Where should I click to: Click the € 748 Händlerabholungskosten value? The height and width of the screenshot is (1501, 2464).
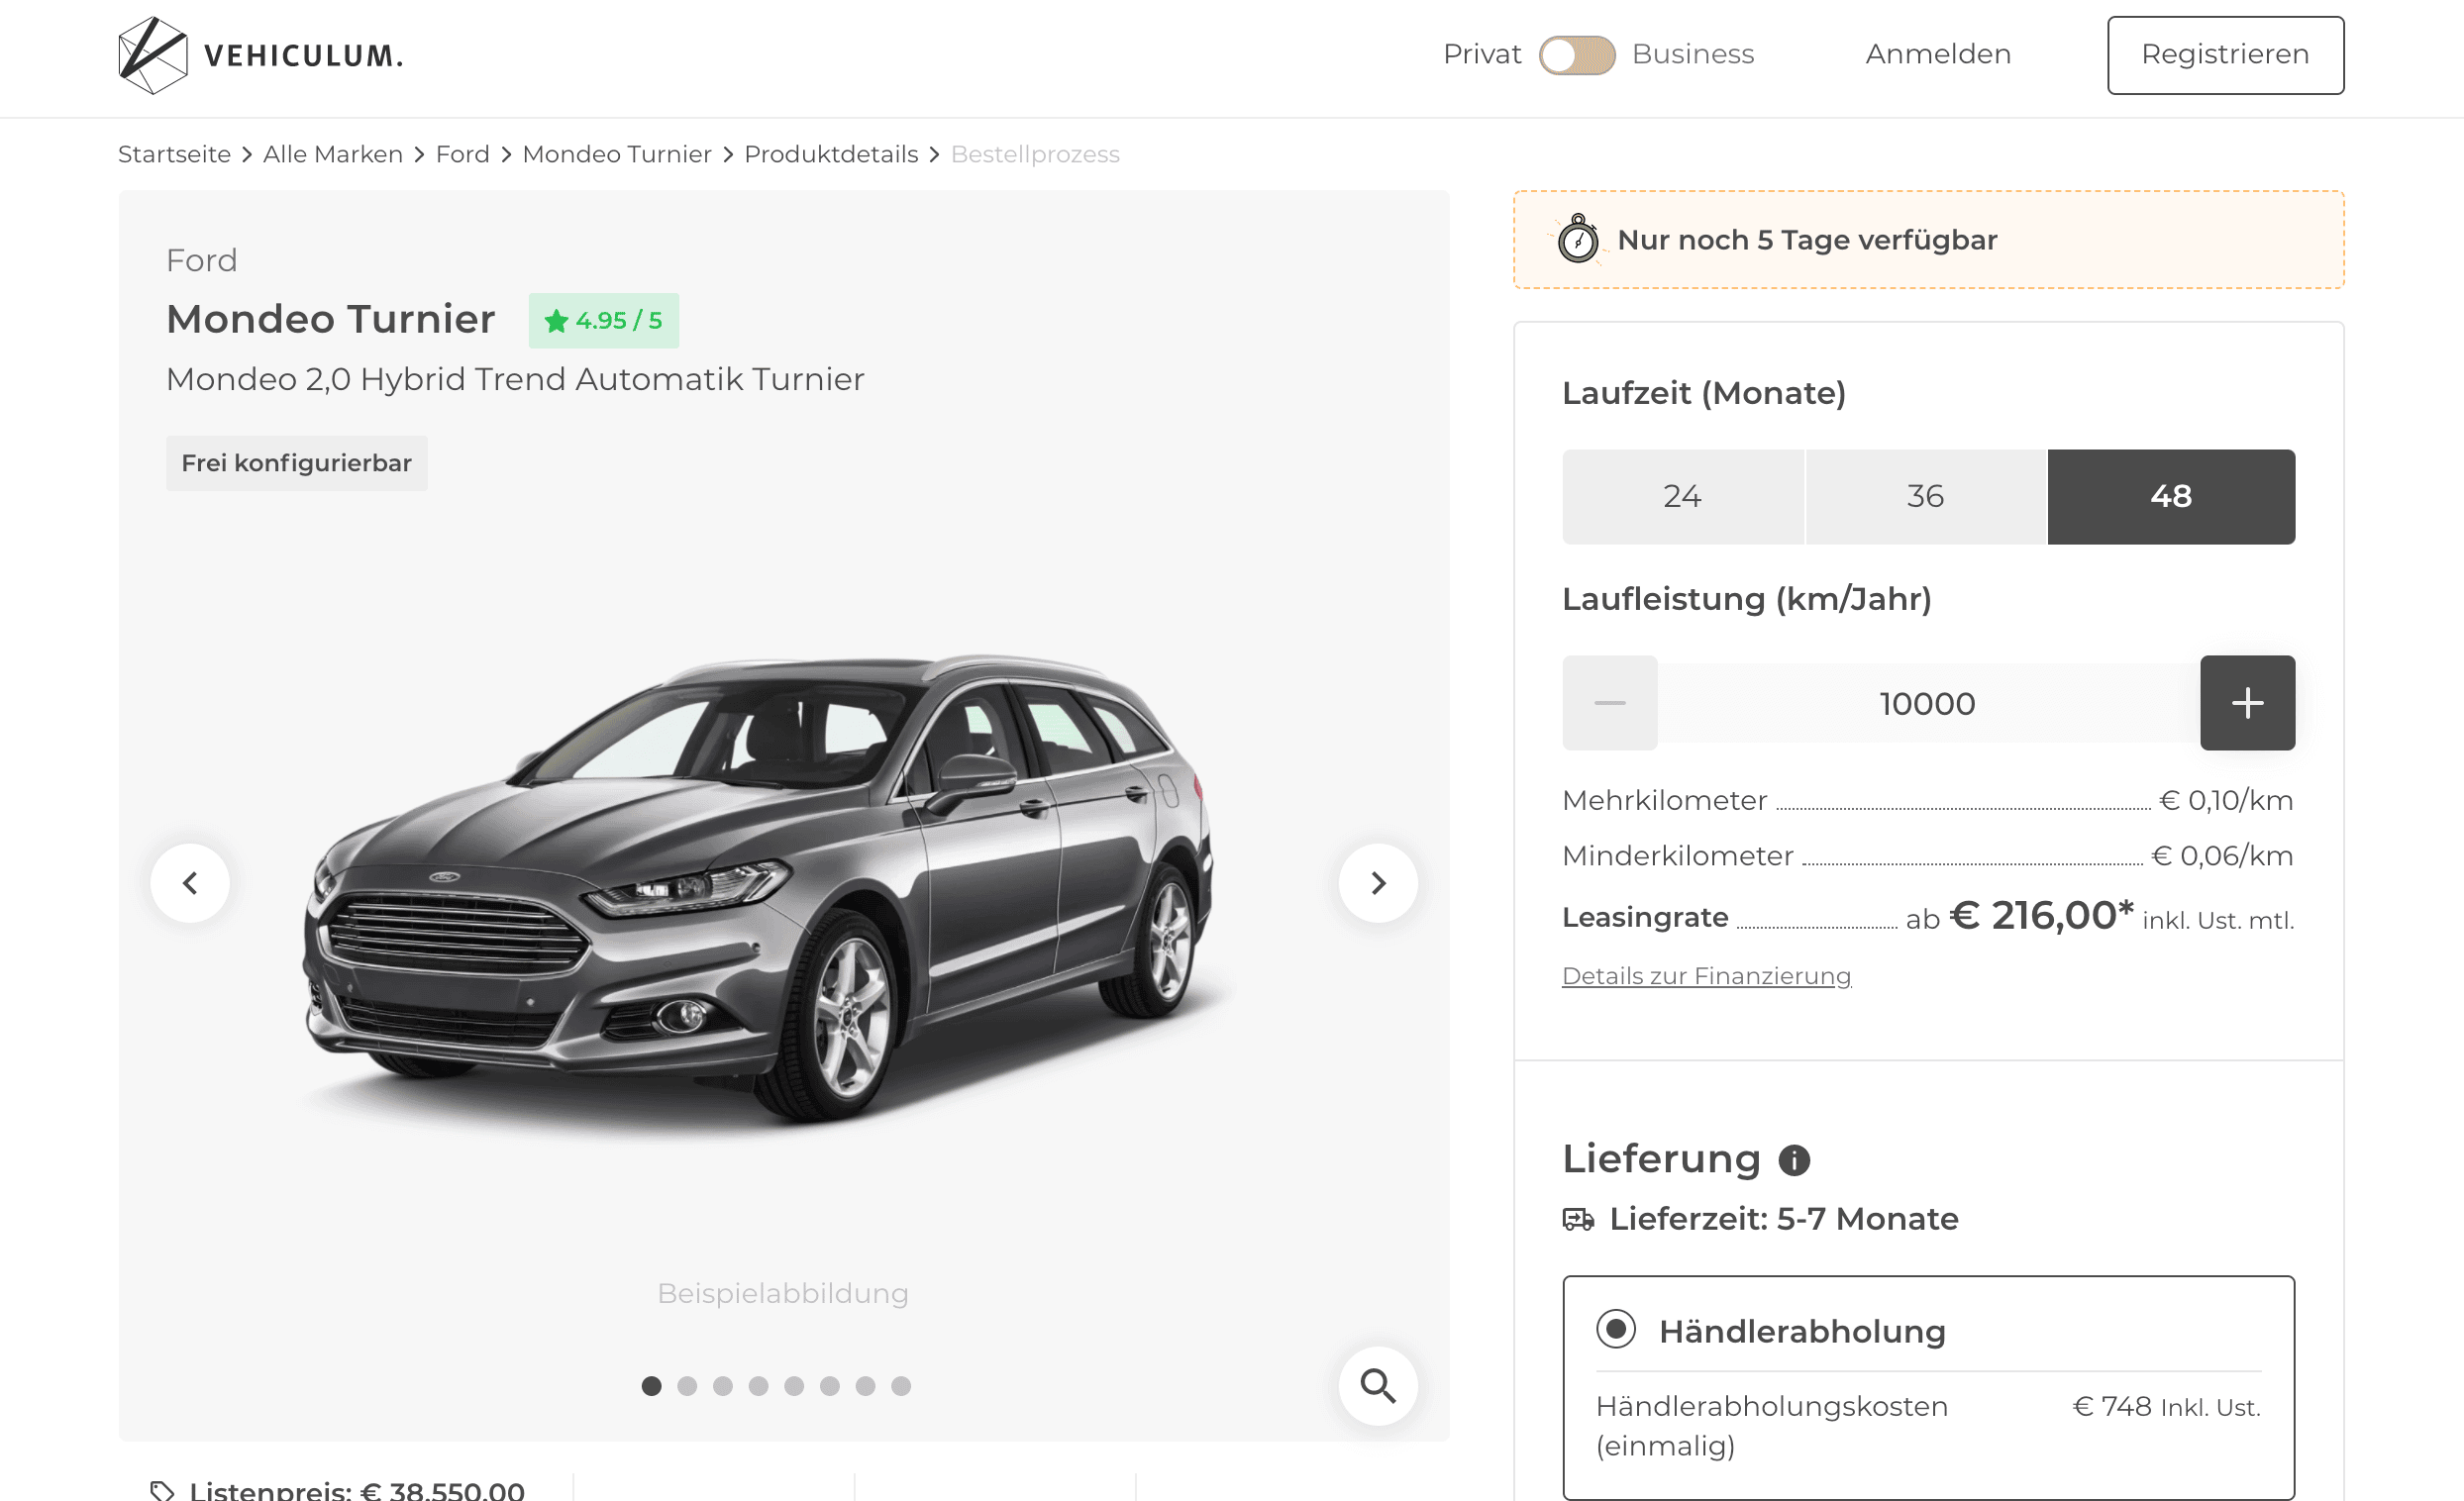tap(2112, 1407)
